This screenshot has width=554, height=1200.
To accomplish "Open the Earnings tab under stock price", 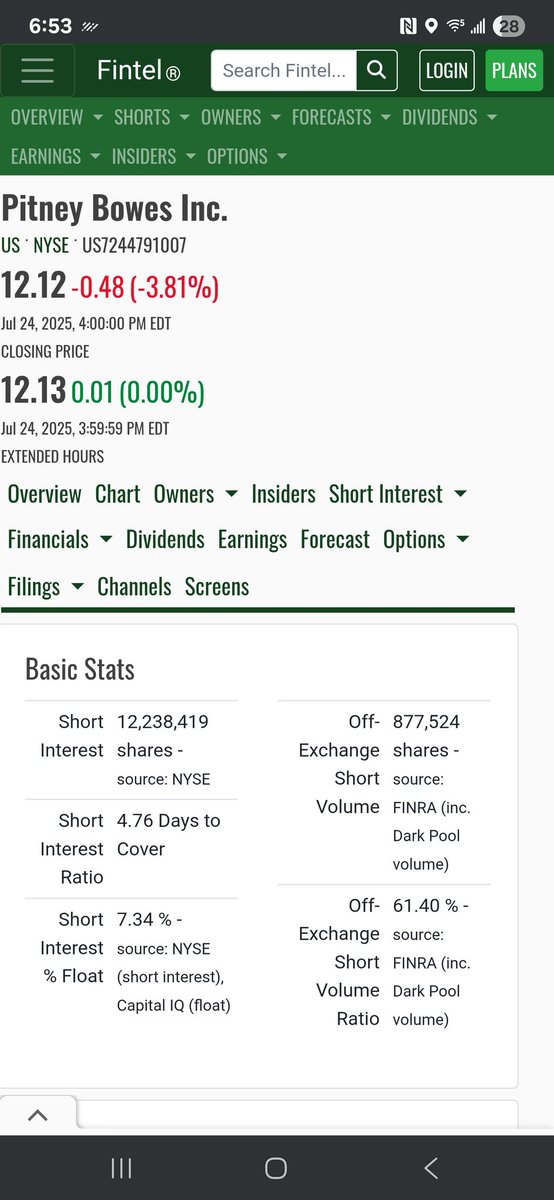I will click(x=252, y=539).
